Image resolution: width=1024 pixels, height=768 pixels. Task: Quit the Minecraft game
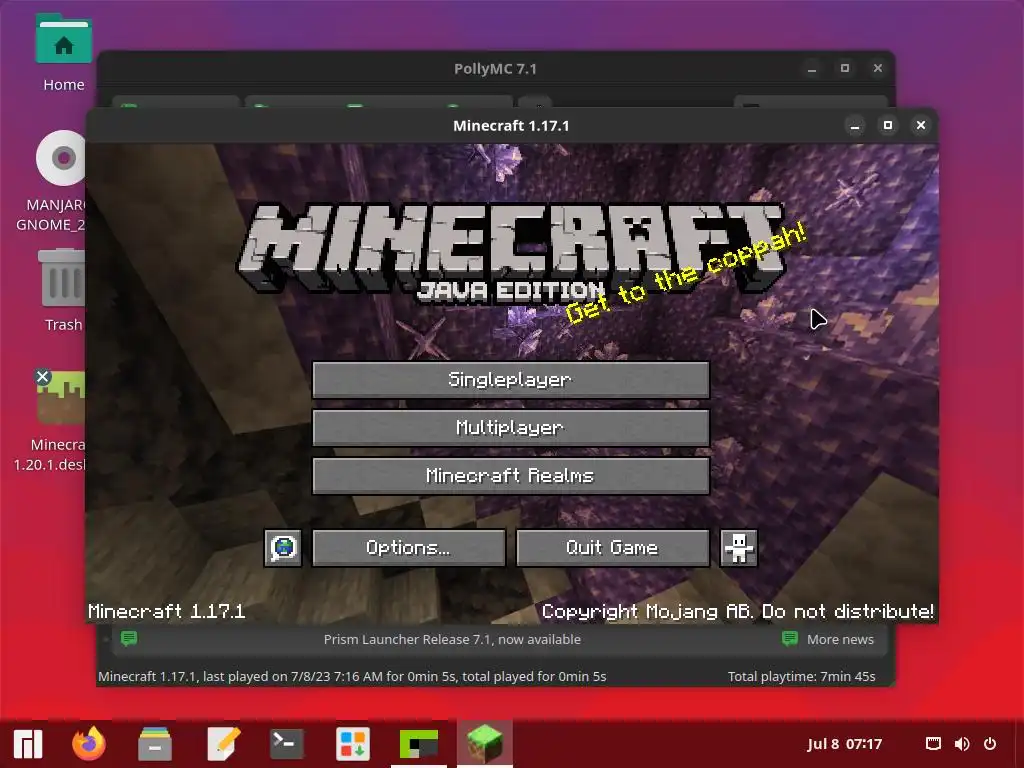(x=613, y=547)
